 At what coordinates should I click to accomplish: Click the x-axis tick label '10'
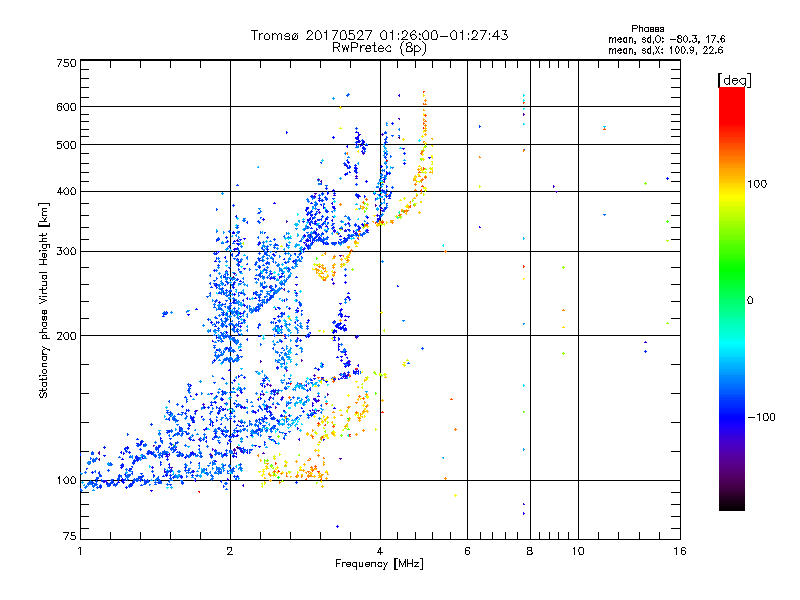(x=578, y=551)
